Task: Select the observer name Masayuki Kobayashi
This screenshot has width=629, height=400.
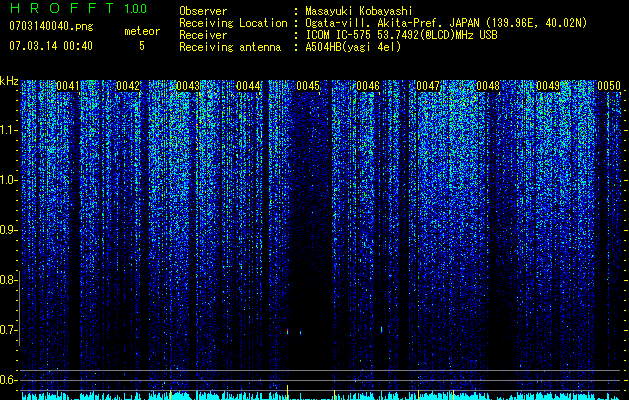Action: coord(359,11)
